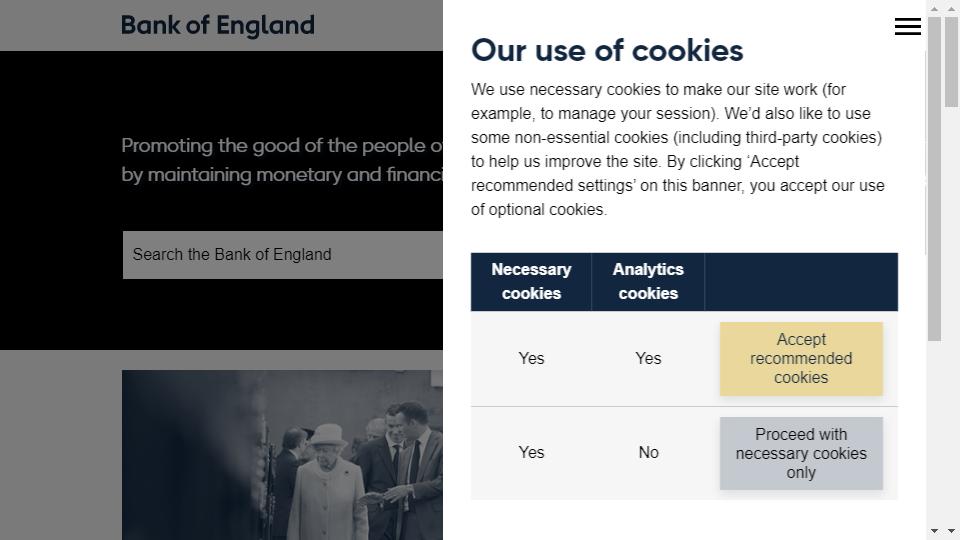Click the 'Promoting the good of the people' tagline
This screenshot has width=960, height=540.
click(282, 160)
